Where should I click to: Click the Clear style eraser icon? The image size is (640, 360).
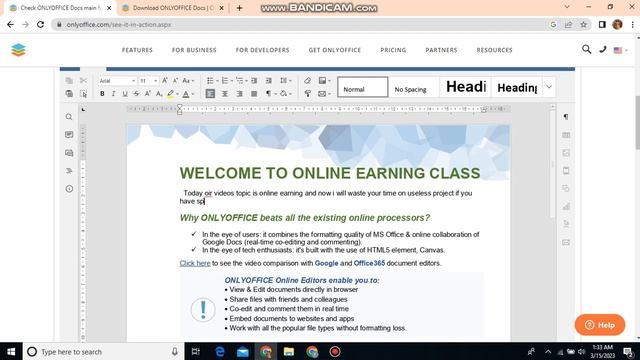[x=307, y=81]
